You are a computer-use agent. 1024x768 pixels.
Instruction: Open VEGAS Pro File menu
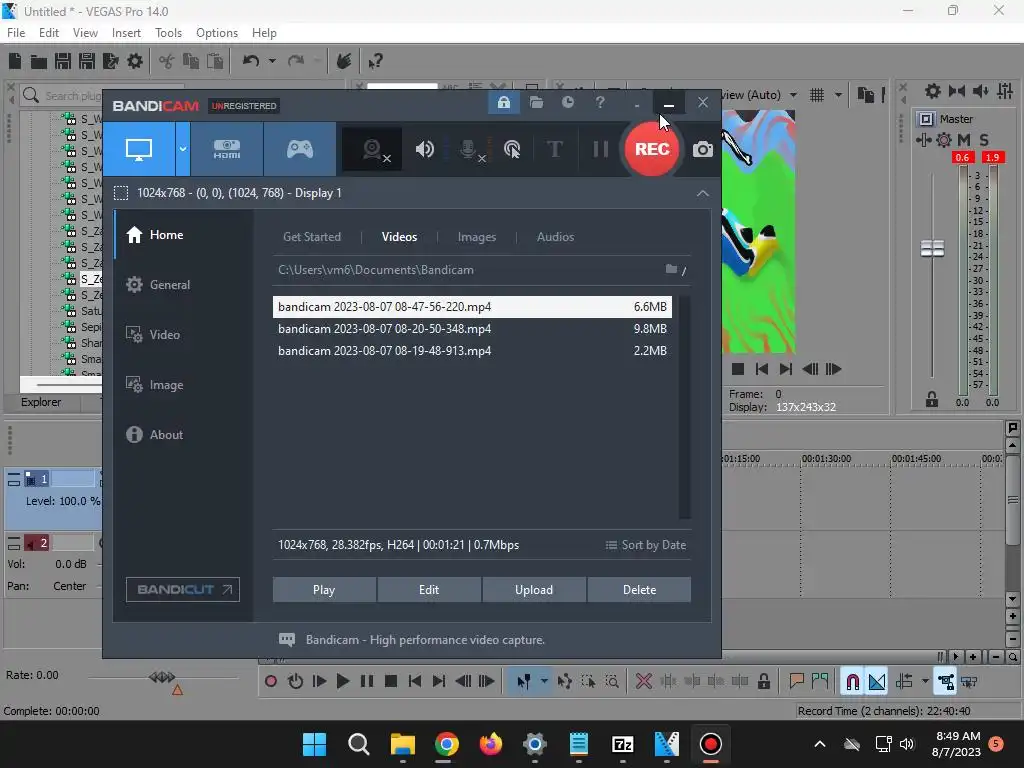point(16,33)
